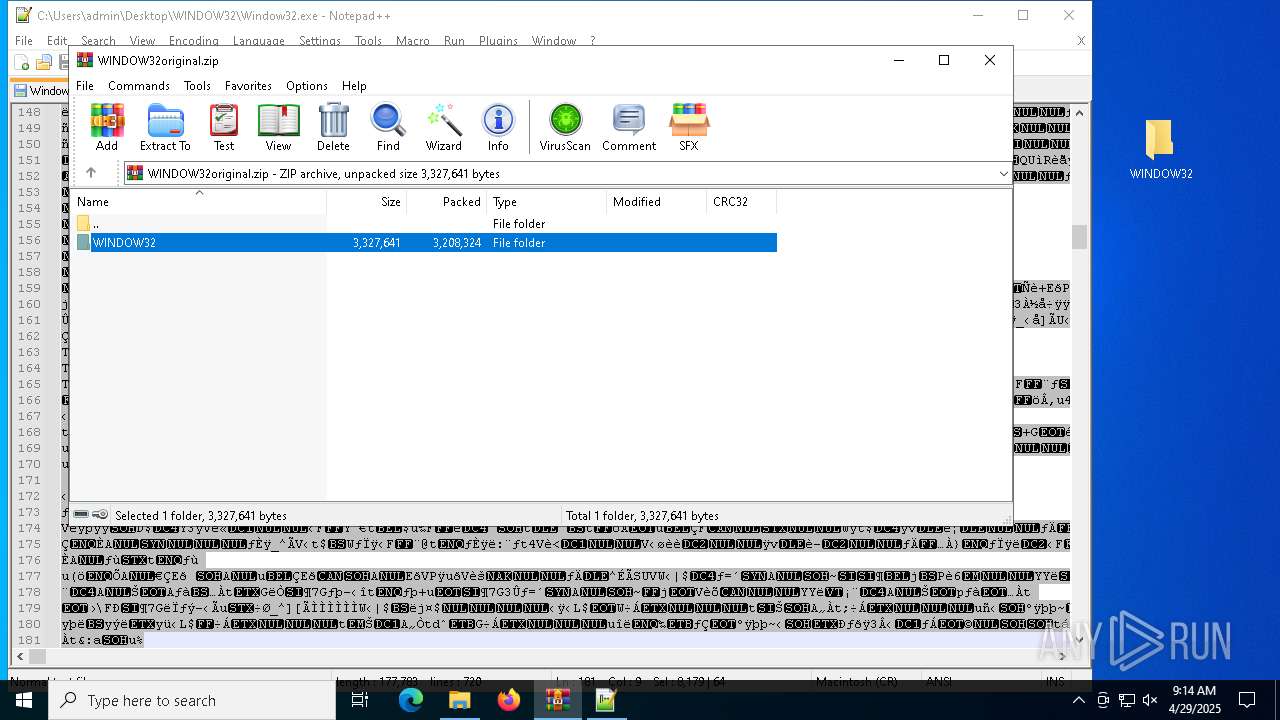Click Notepad++ vertical scrollbar thumb

pos(1079,237)
